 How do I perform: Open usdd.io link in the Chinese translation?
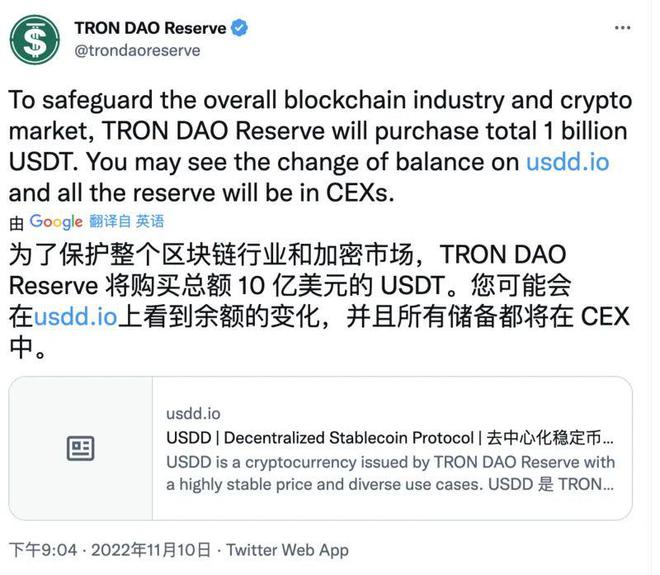(x=76, y=317)
